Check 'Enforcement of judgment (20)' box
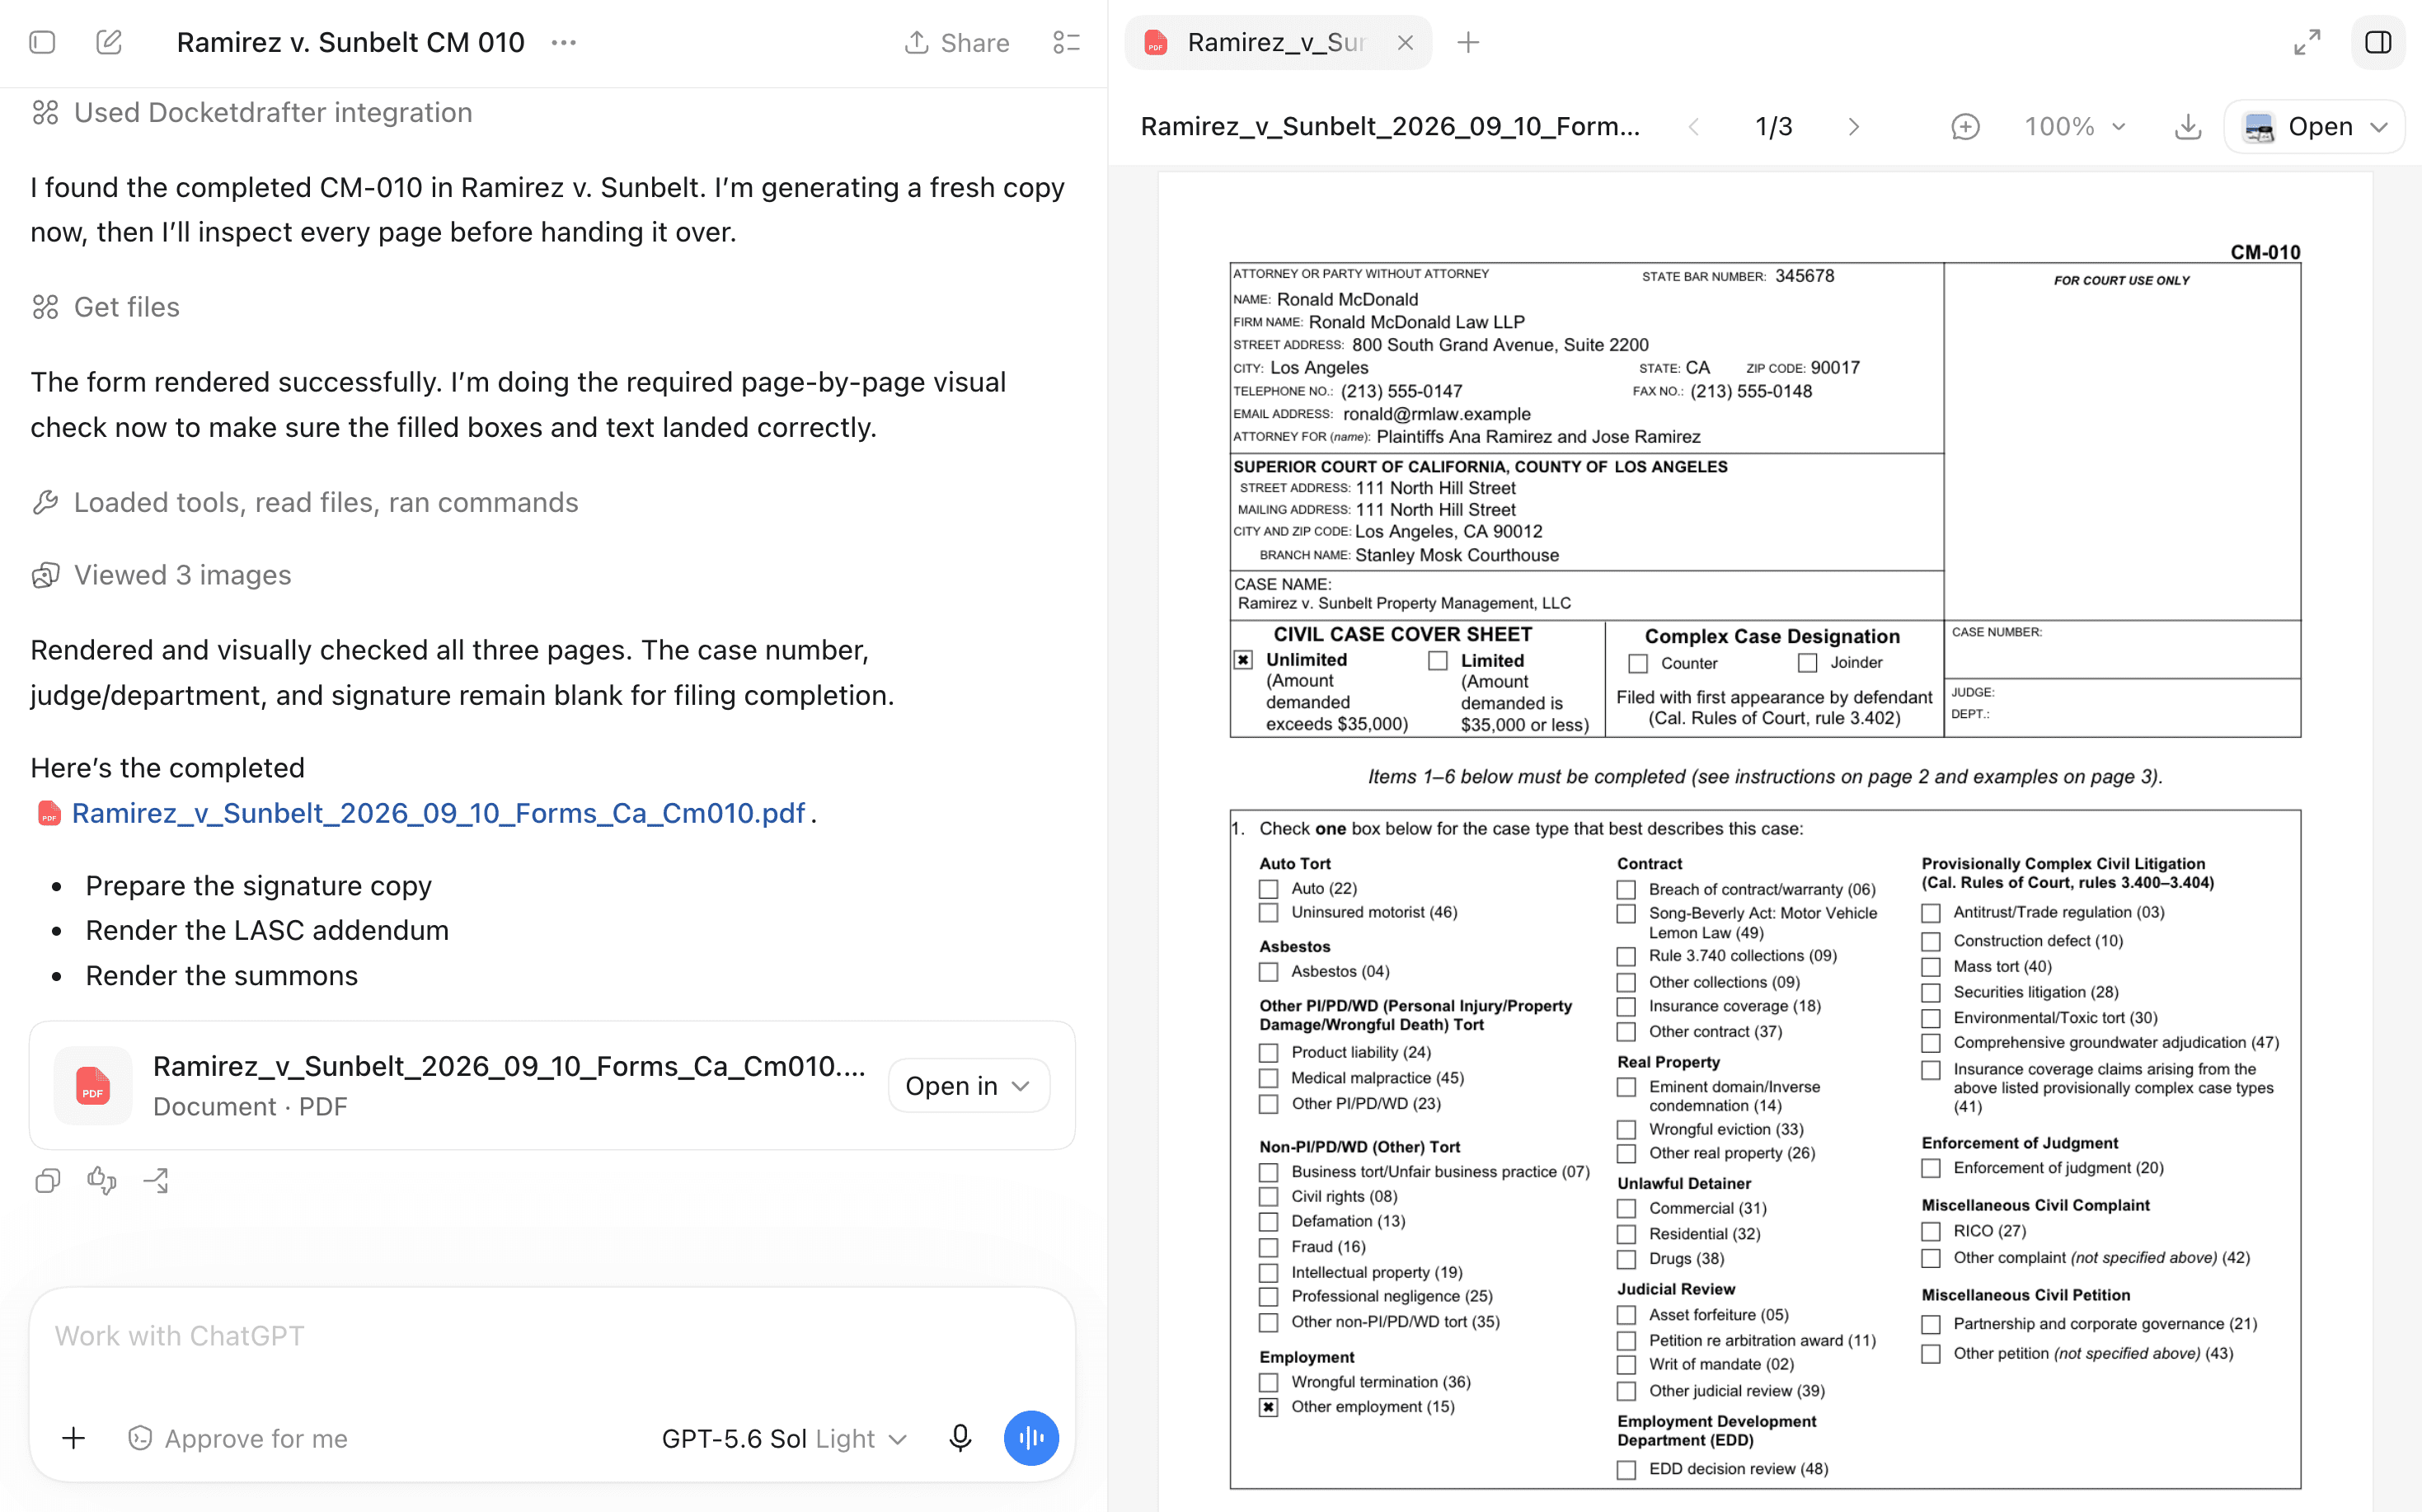The height and width of the screenshot is (1512, 2422). pos(1931,1168)
